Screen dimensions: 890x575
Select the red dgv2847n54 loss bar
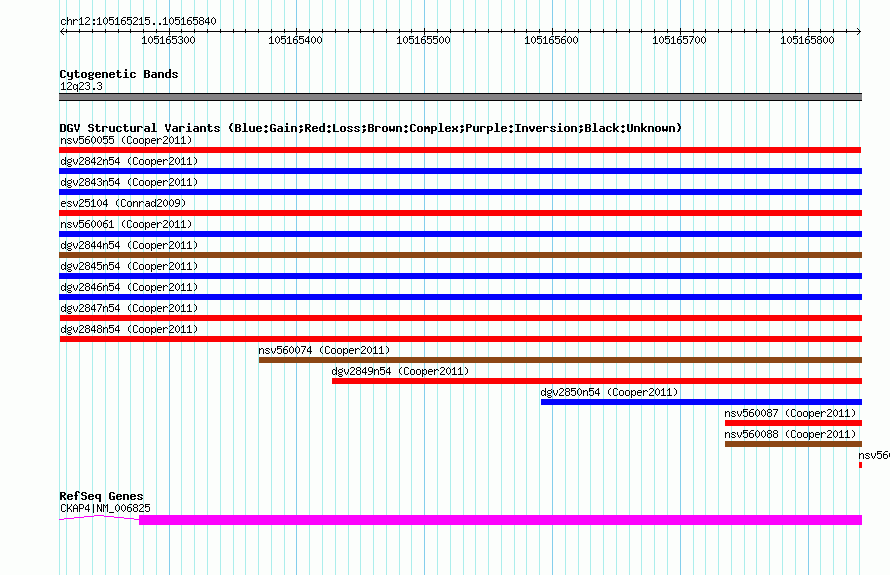pos(460,318)
